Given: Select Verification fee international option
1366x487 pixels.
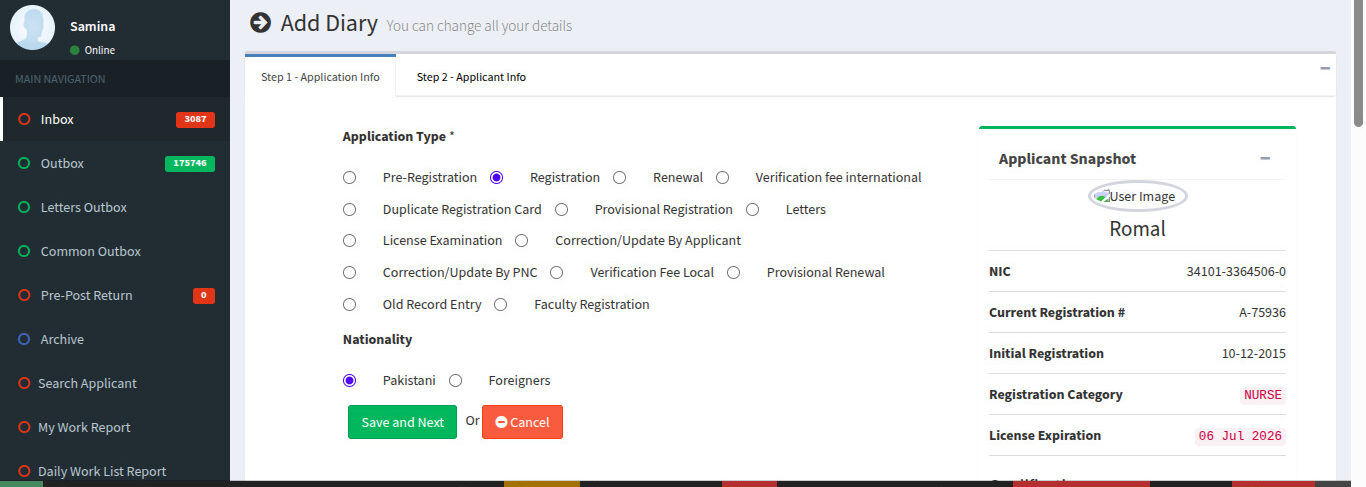Looking at the screenshot, I should (722, 177).
